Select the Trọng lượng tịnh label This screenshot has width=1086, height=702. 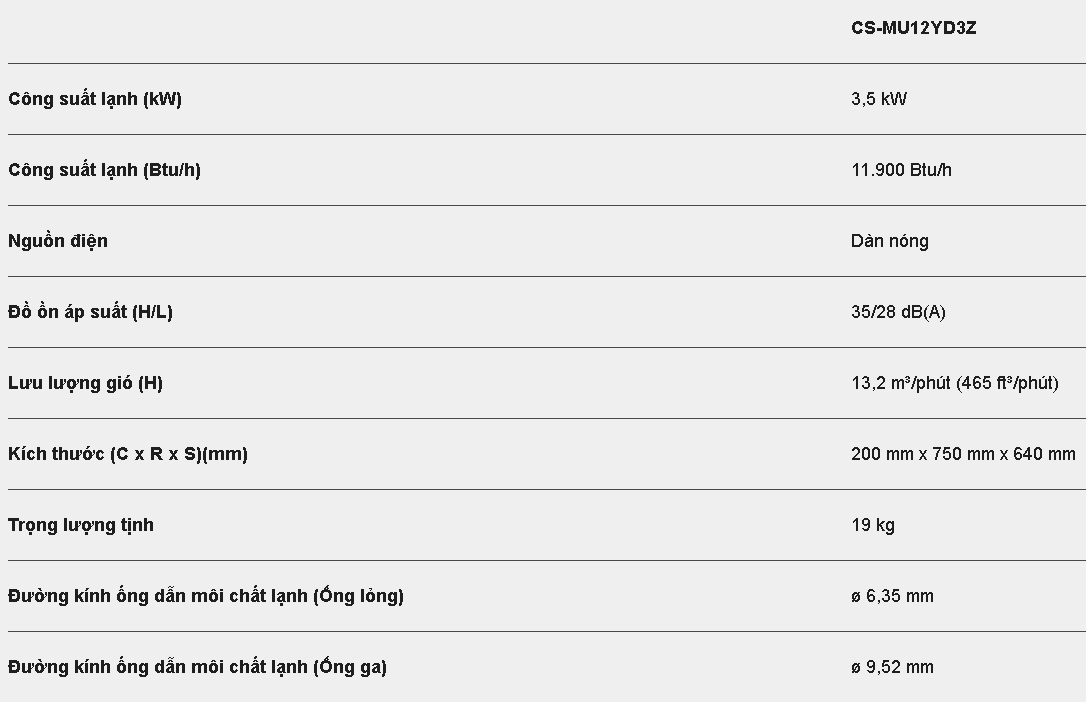(x=81, y=525)
